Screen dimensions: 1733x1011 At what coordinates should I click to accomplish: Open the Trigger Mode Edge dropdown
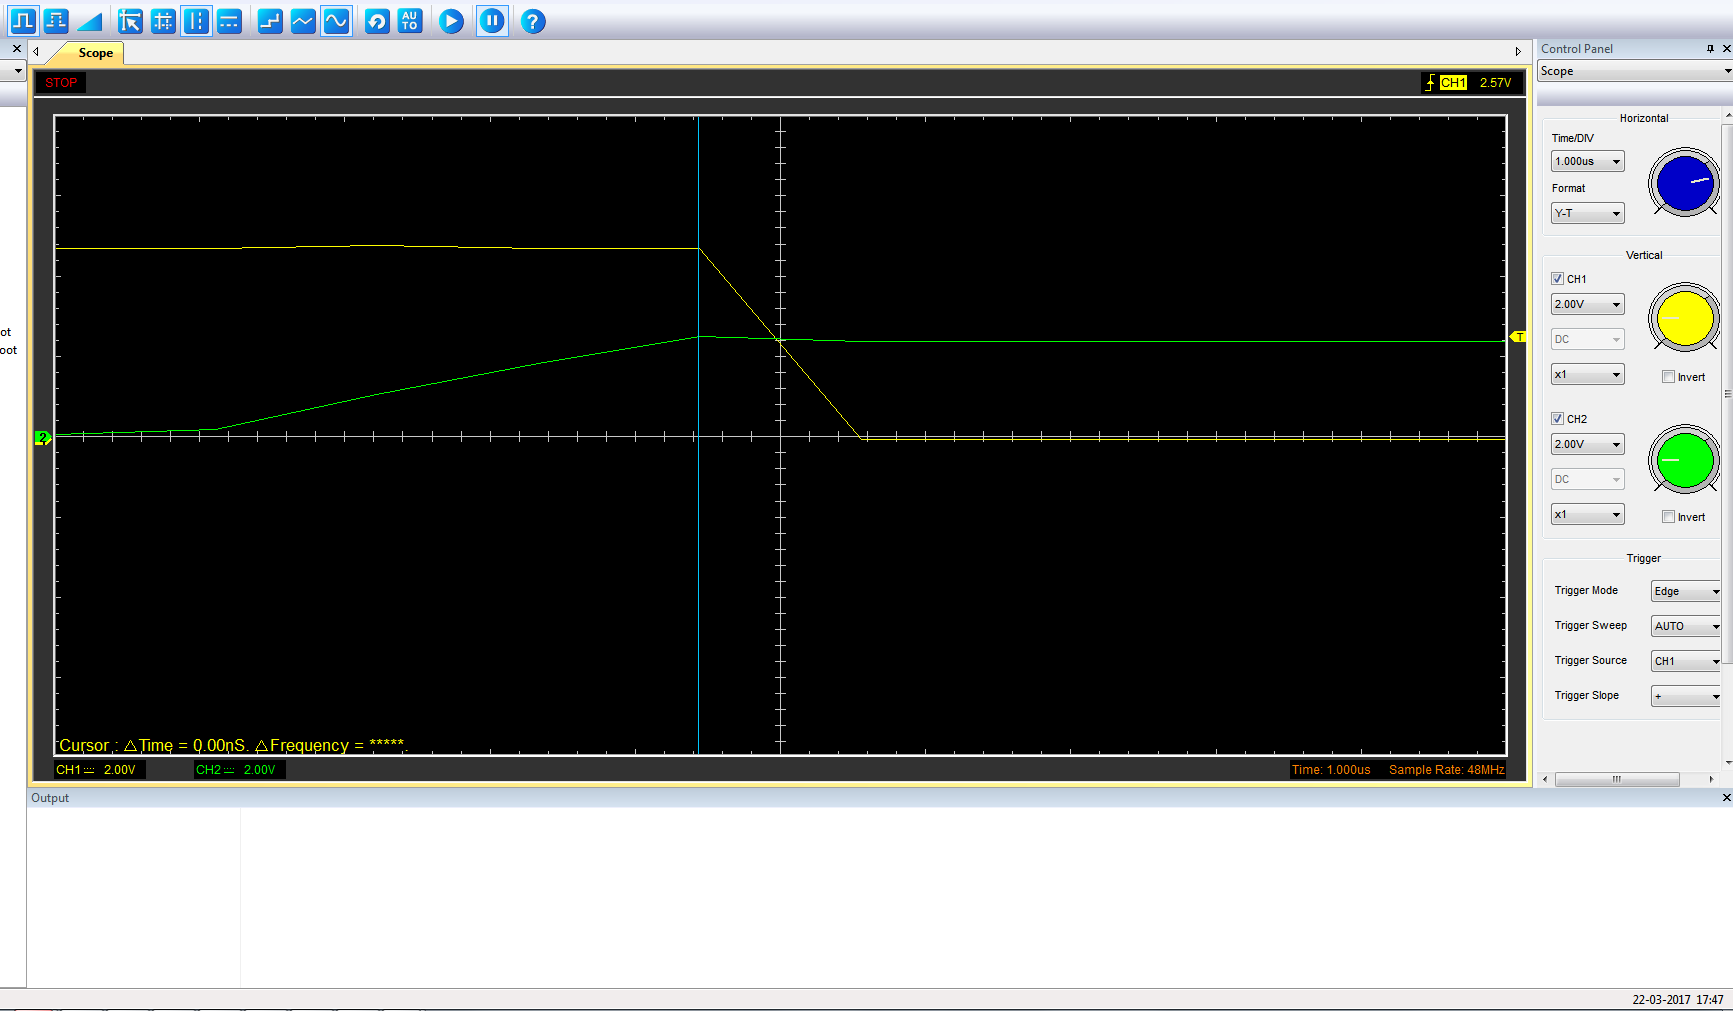(x=1686, y=591)
